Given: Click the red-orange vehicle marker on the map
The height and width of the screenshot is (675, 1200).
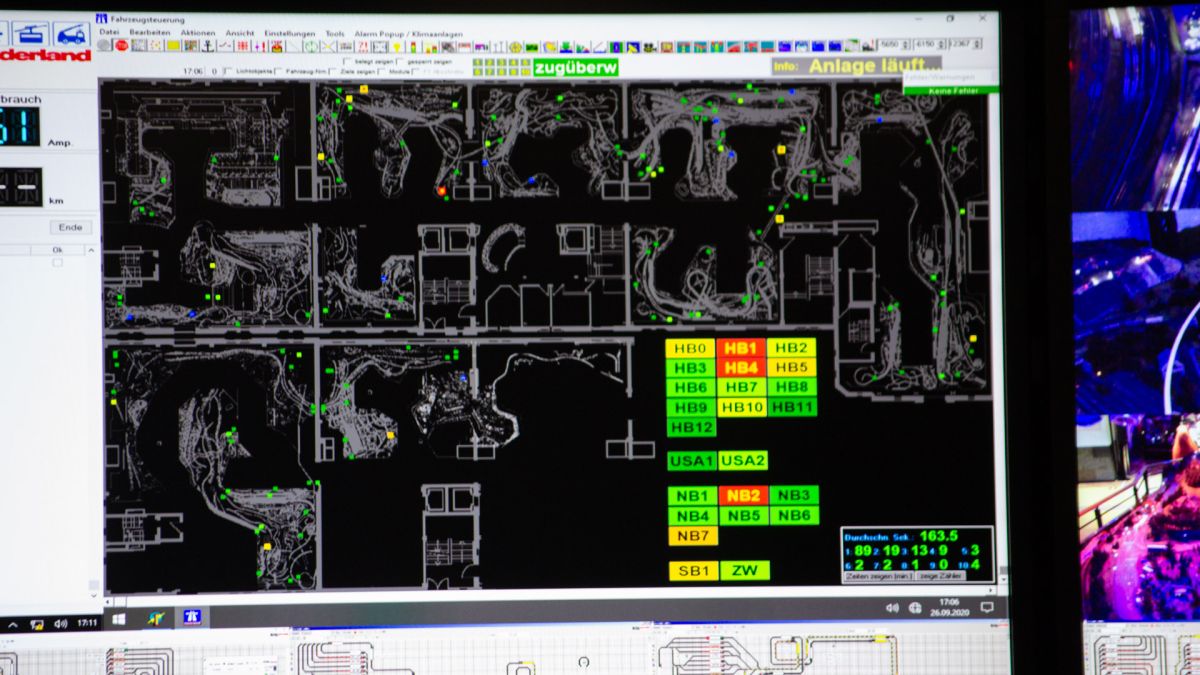Looking at the screenshot, I should 441,190.
